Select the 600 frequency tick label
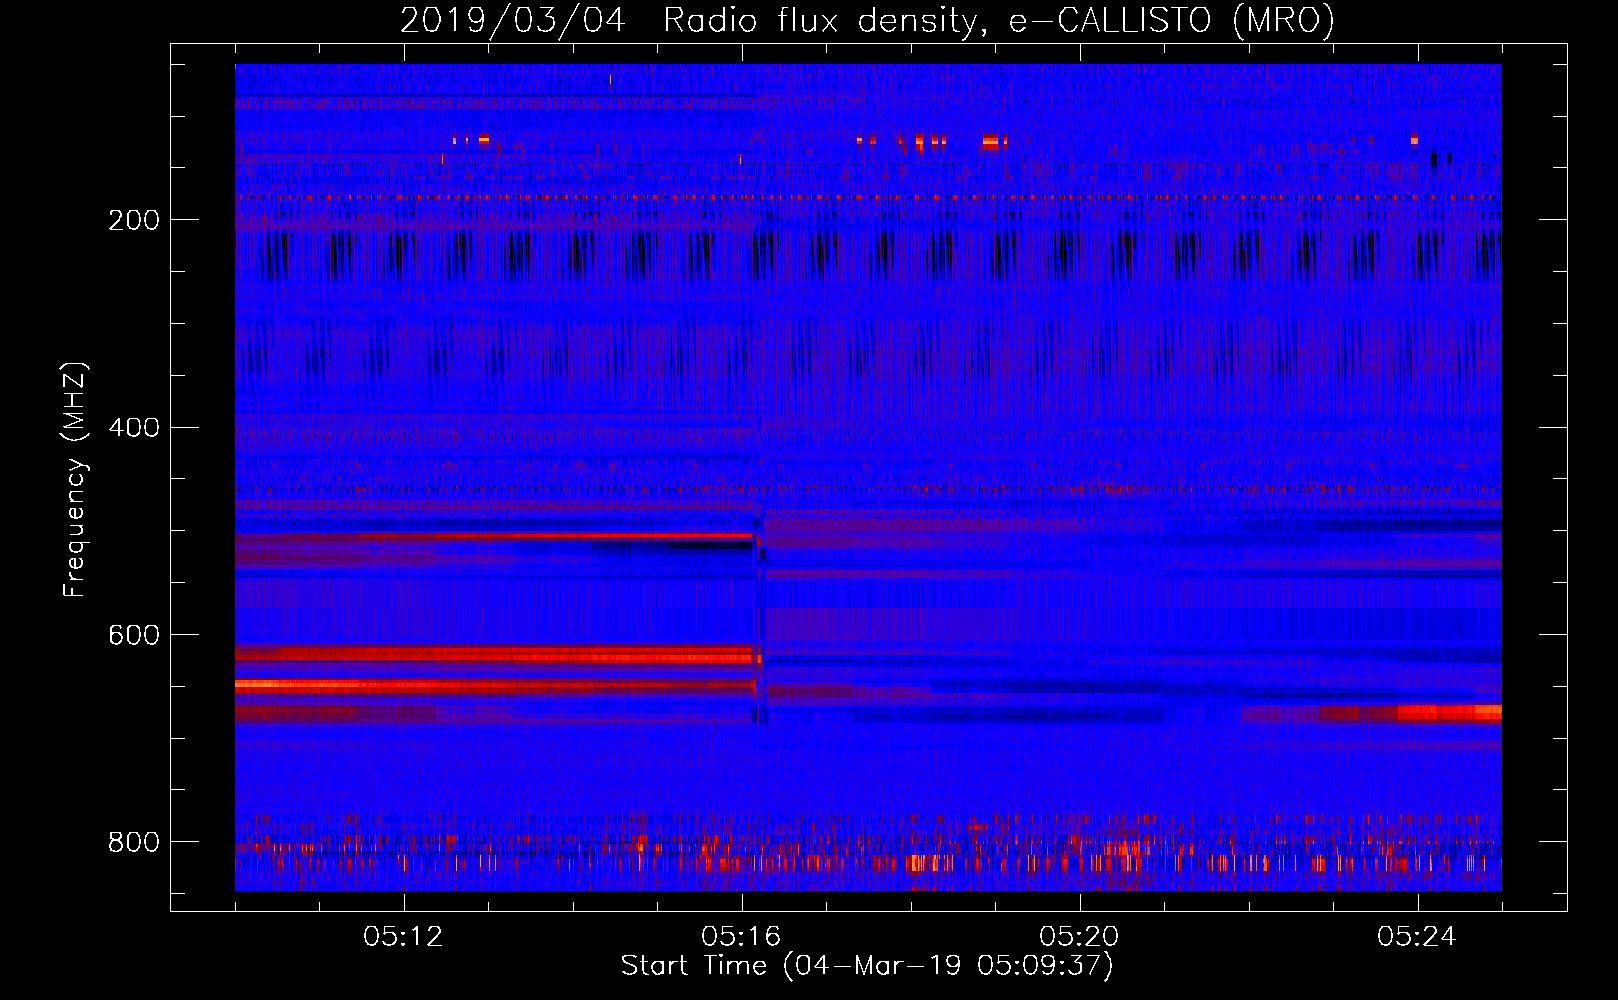Screen dimensions: 1618x1000 pyautogui.click(x=134, y=636)
